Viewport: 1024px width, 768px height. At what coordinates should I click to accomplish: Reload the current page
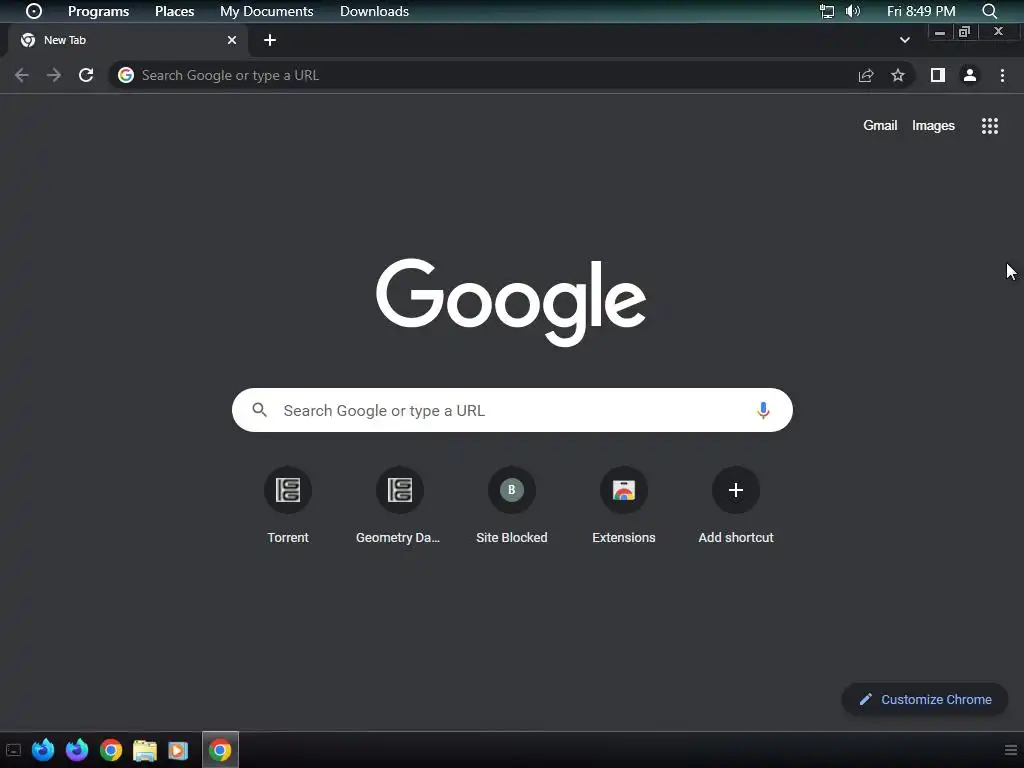[86, 75]
